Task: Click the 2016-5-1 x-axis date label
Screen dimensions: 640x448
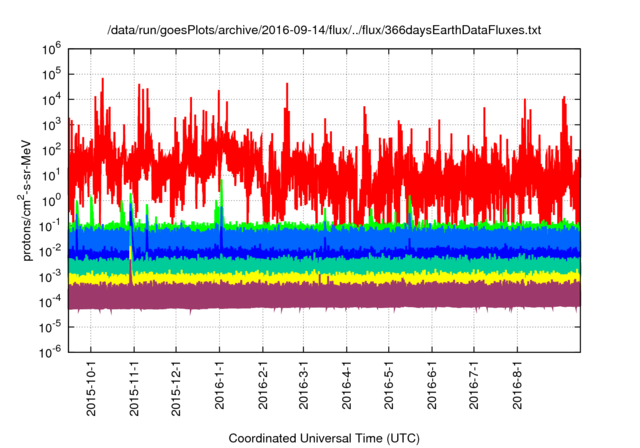Action: (x=389, y=385)
